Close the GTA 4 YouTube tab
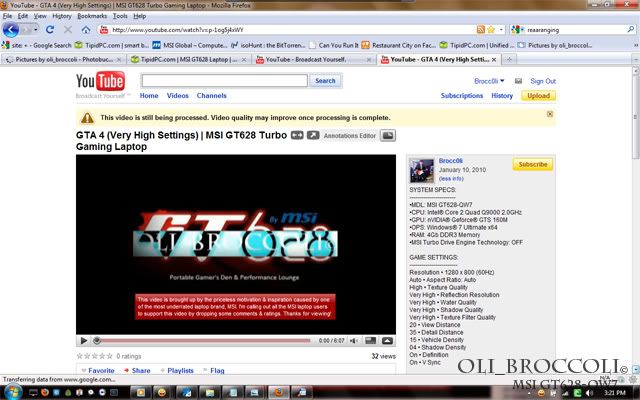Viewport: 640px width, 400px height. click(x=494, y=60)
